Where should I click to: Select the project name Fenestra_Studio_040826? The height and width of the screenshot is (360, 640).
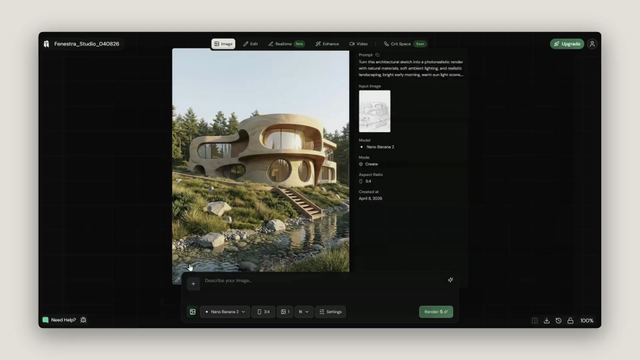[87, 44]
